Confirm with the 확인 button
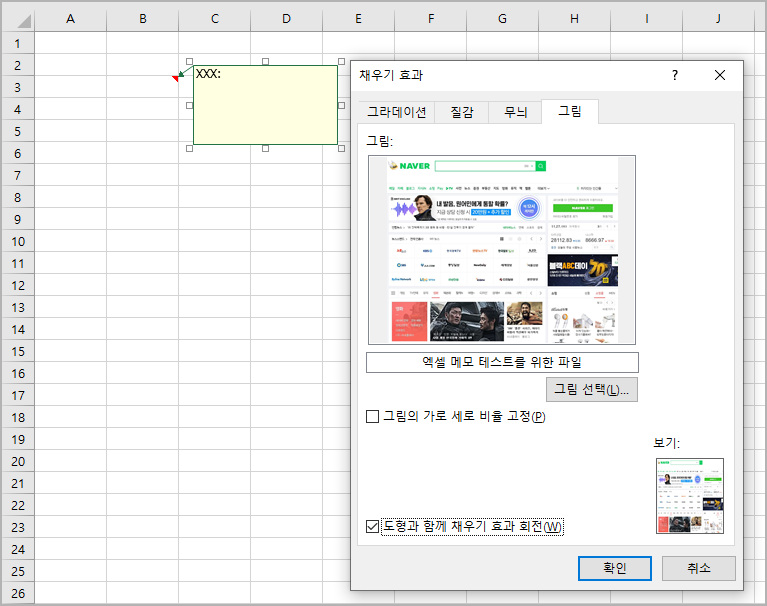The height and width of the screenshot is (606, 767). pyautogui.click(x=614, y=568)
